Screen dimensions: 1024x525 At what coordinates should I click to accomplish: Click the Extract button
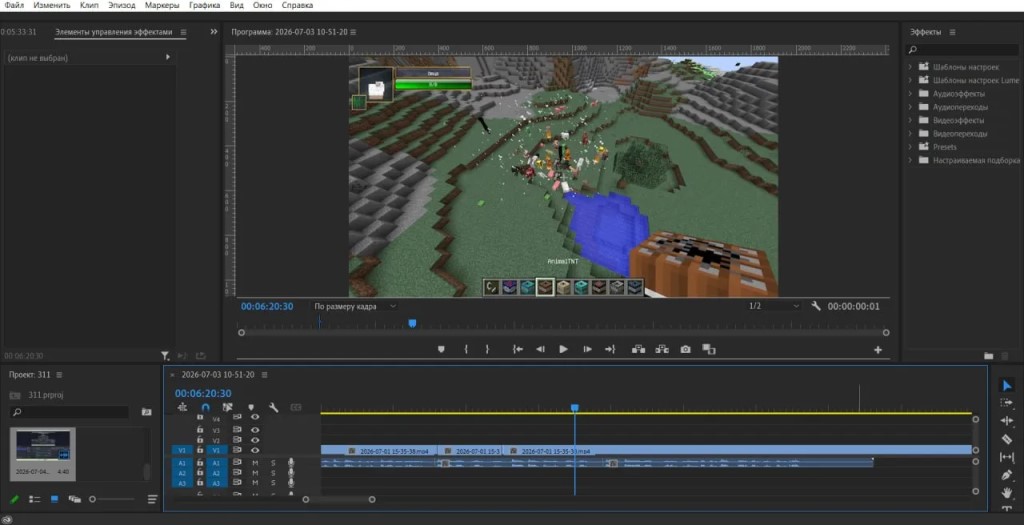(x=662, y=349)
